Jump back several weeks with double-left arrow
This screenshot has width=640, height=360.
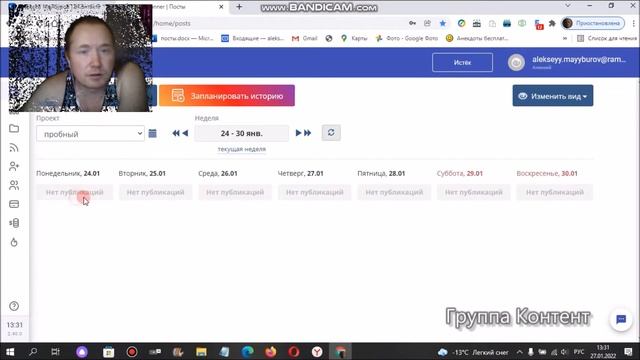(x=176, y=133)
